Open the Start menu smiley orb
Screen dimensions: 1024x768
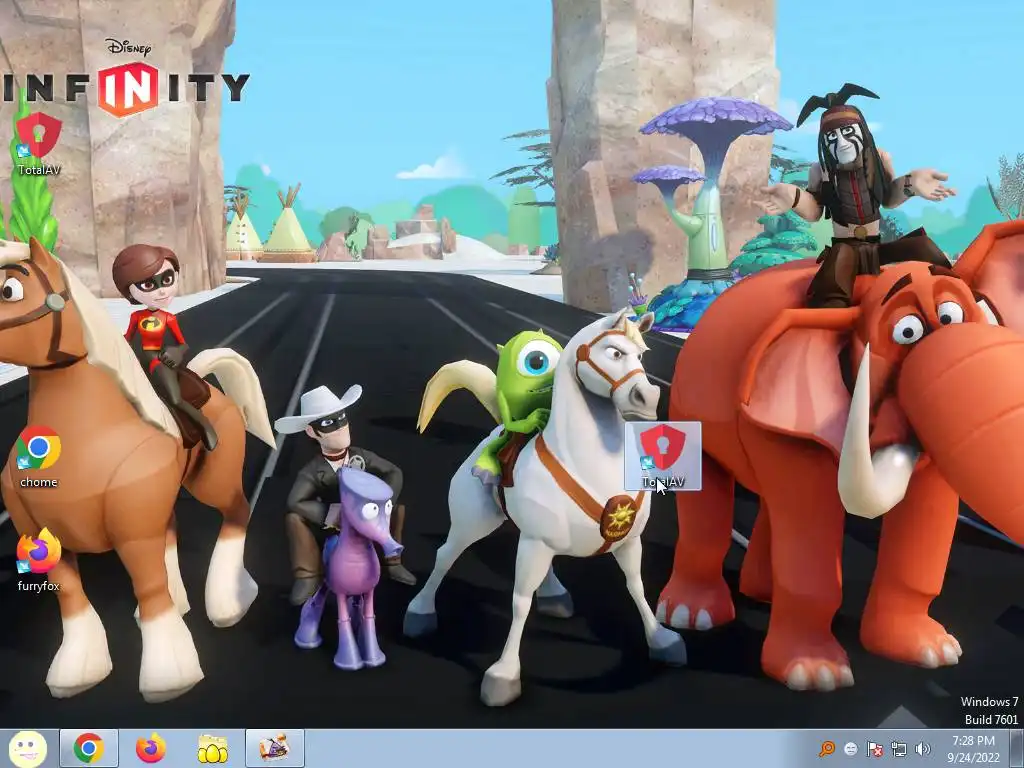pos(28,749)
